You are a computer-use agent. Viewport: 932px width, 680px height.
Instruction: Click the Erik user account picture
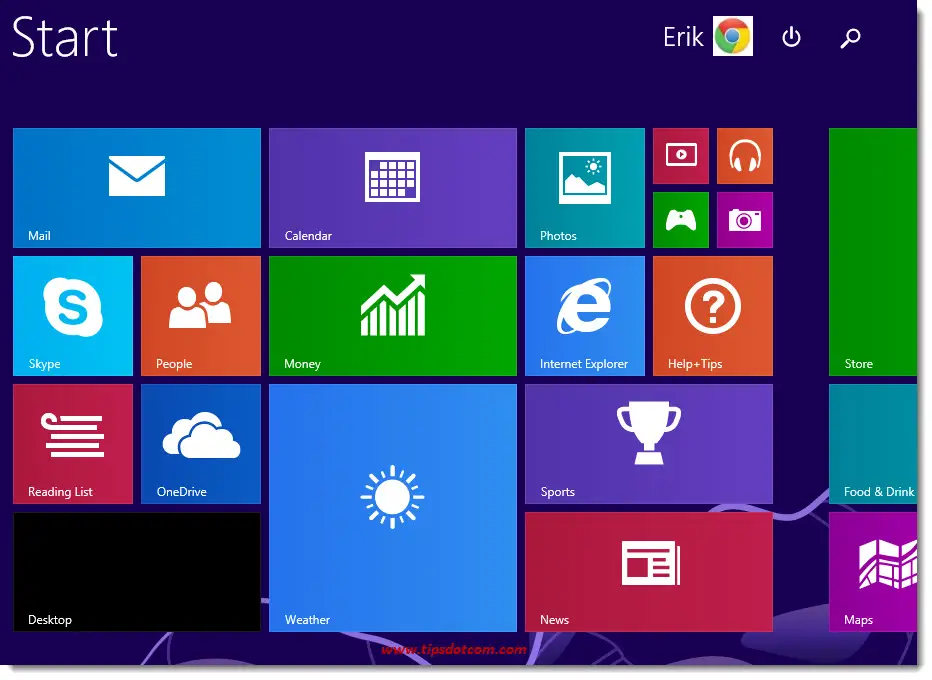(733, 36)
